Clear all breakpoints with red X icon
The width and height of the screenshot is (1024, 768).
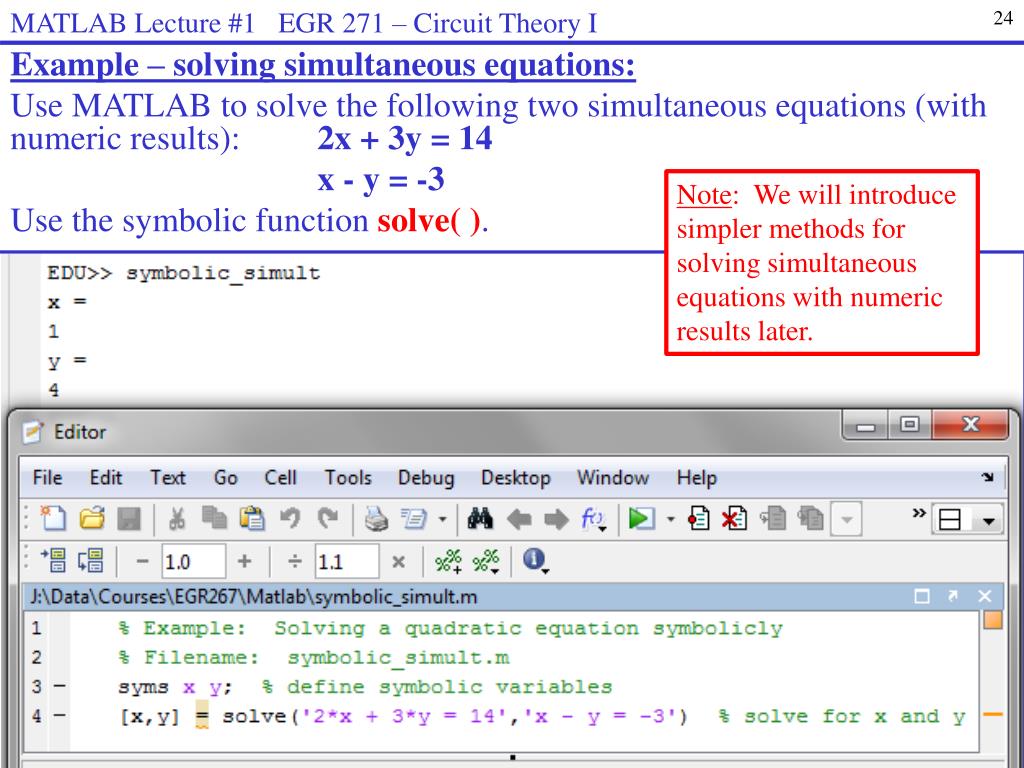tap(735, 519)
